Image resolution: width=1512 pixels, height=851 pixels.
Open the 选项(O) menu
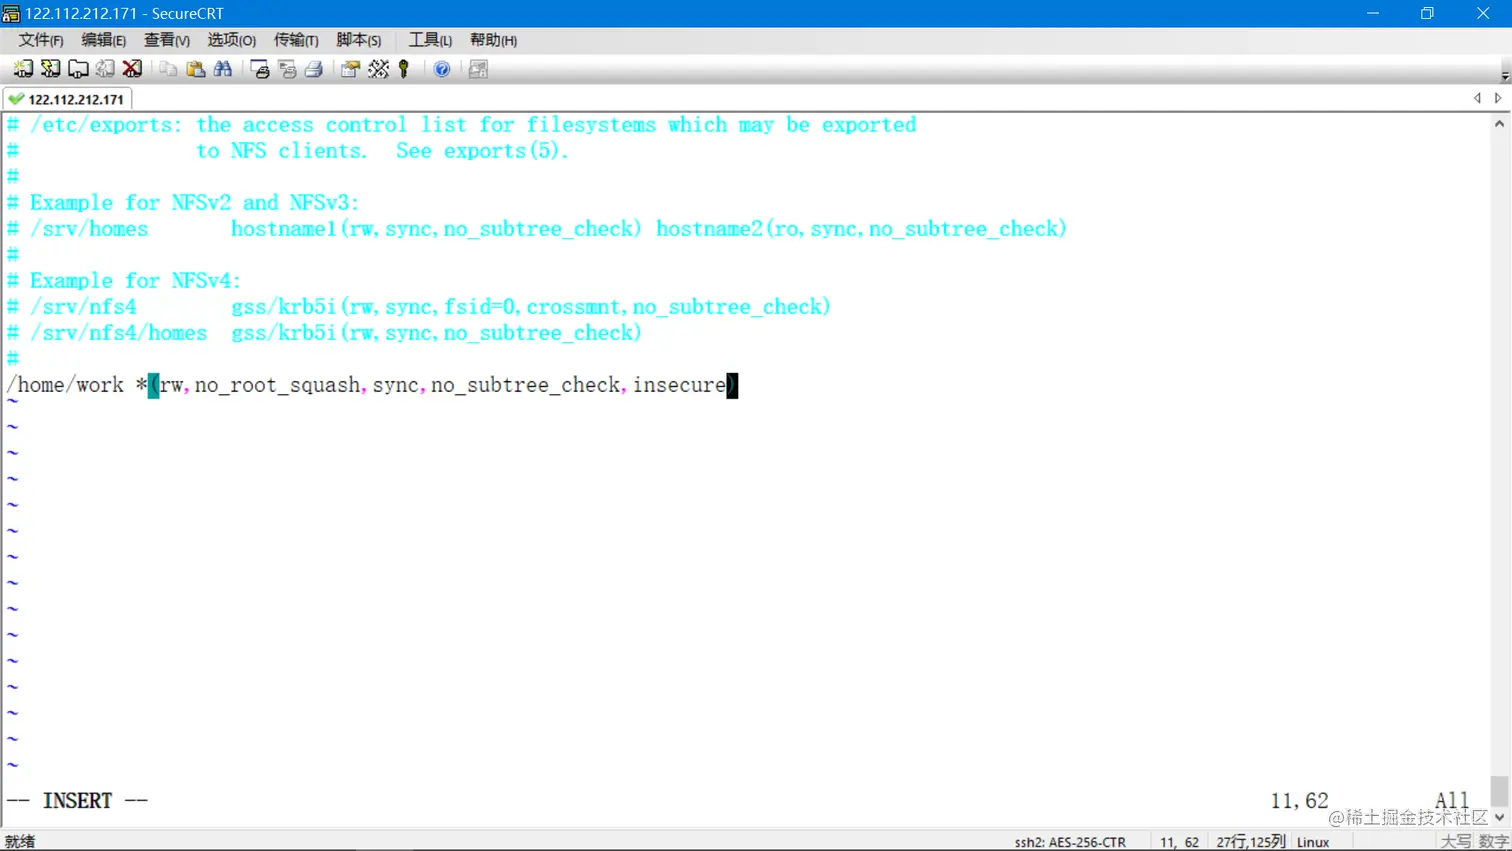[231, 40]
